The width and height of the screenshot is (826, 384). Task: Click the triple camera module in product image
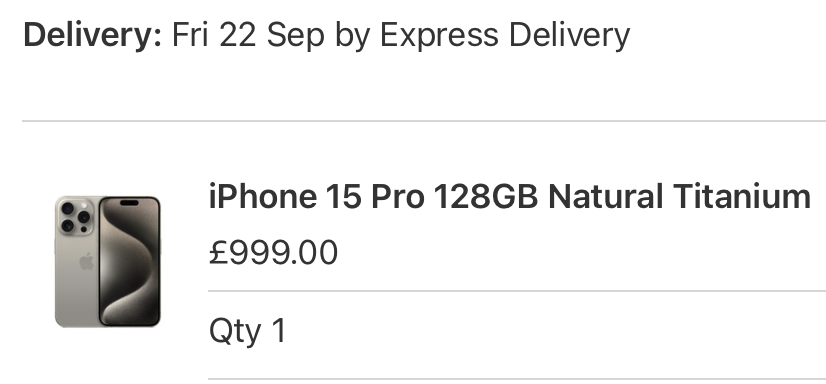tap(75, 216)
